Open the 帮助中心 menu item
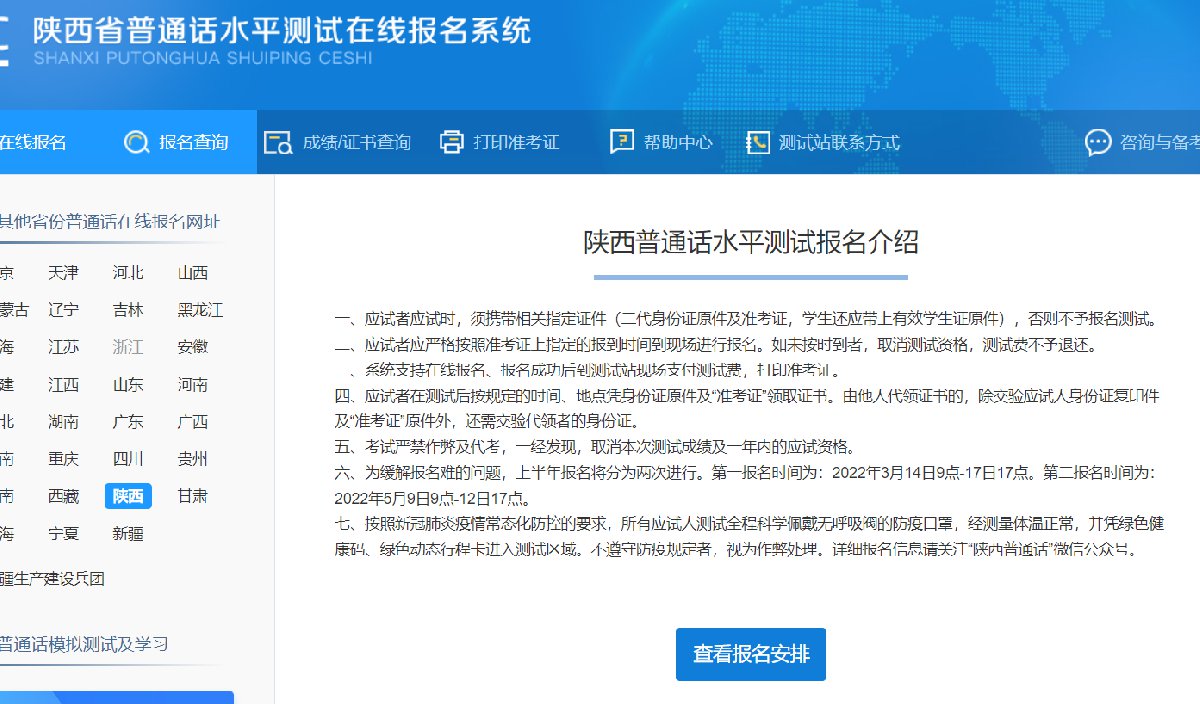Image resolution: width=1200 pixels, height=704 pixels. [678, 142]
